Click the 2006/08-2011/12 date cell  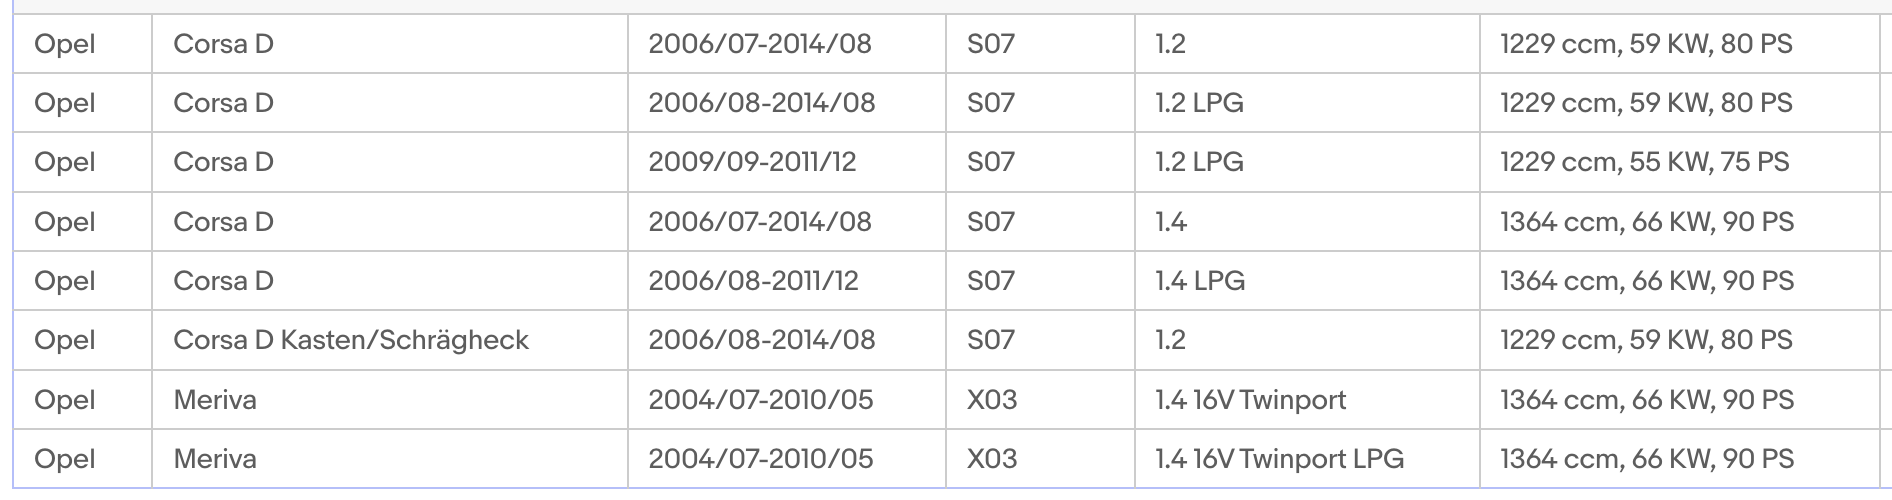pos(753,281)
